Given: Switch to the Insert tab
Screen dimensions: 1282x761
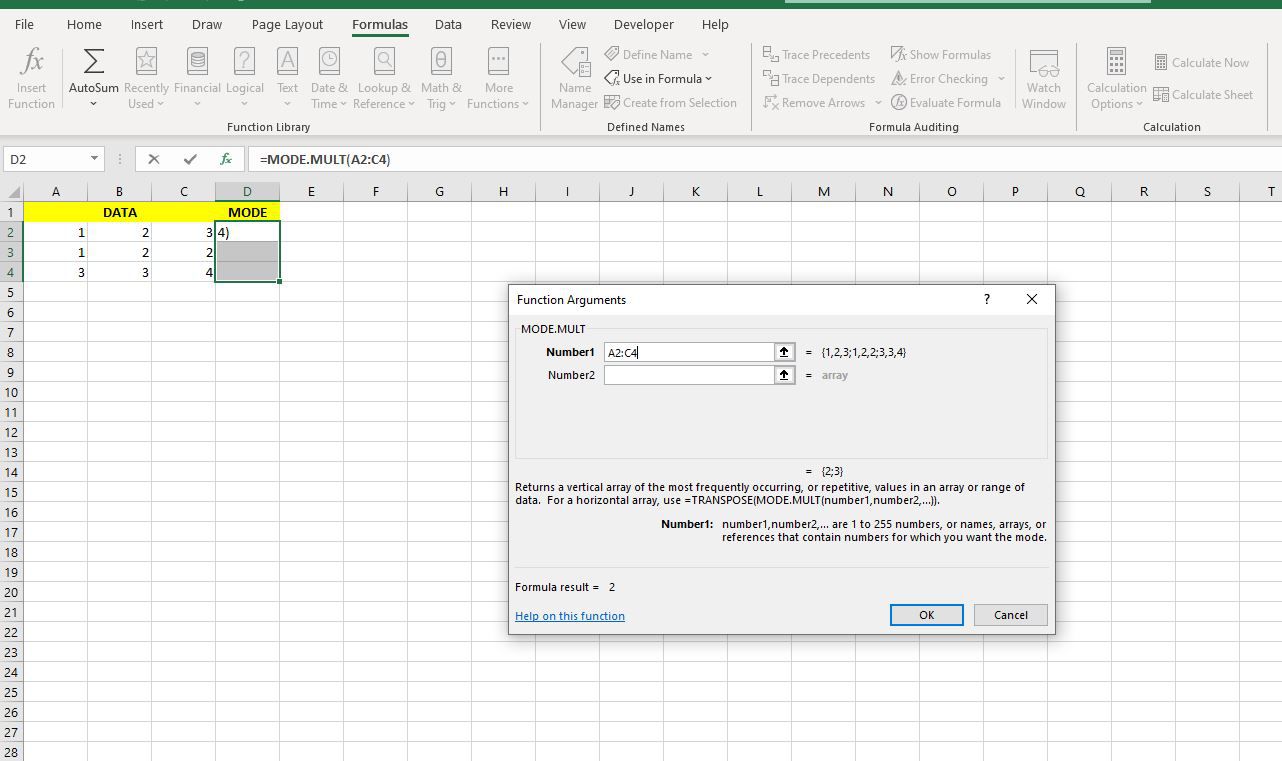Looking at the screenshot, I should click(x=146, y=24).
